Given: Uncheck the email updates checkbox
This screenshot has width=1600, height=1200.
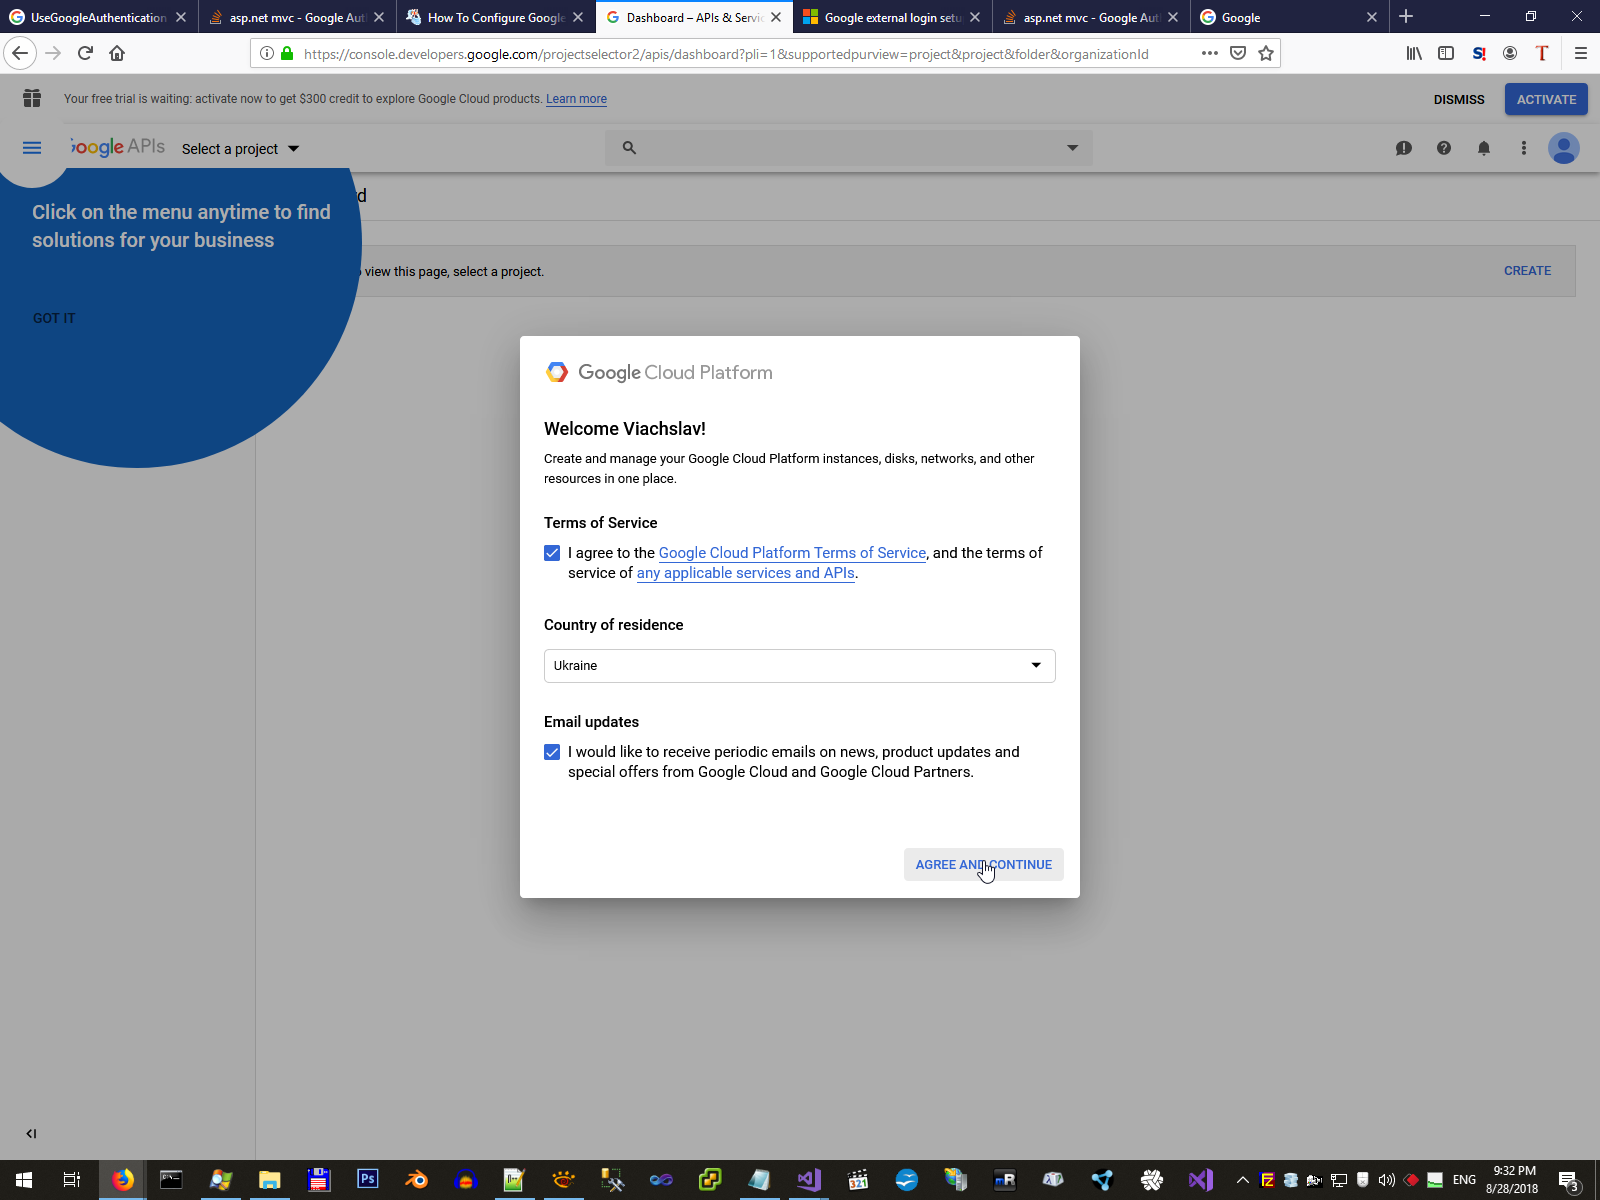Looking at the screenshot, I should pyautogui.click(x=552, y=752).
